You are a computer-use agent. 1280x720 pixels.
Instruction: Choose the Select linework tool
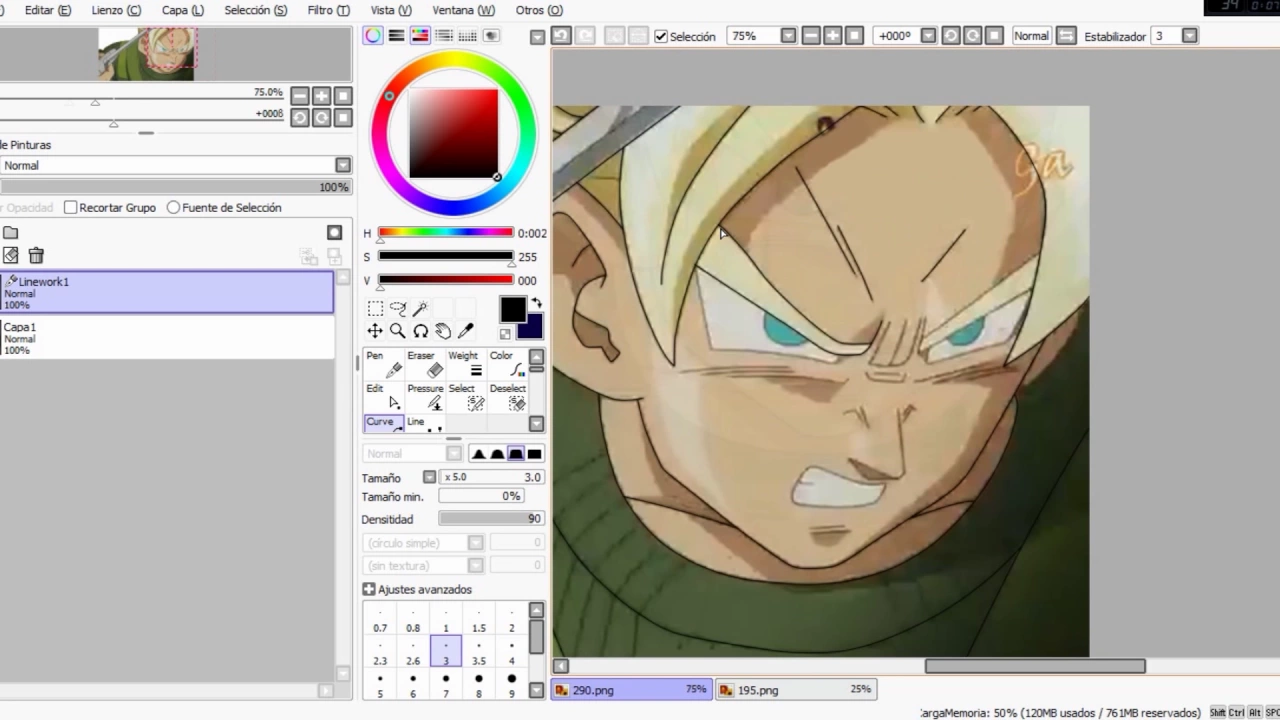point(465,397)
